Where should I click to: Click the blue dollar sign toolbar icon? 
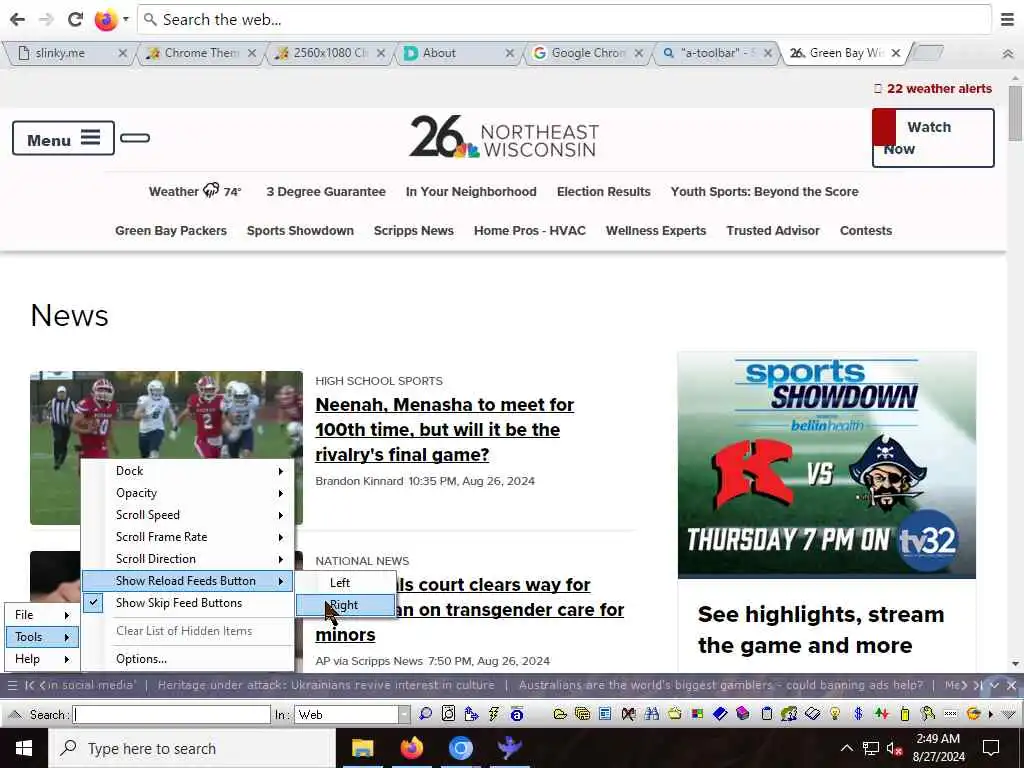pyautogui.click(x=858, y=714)
